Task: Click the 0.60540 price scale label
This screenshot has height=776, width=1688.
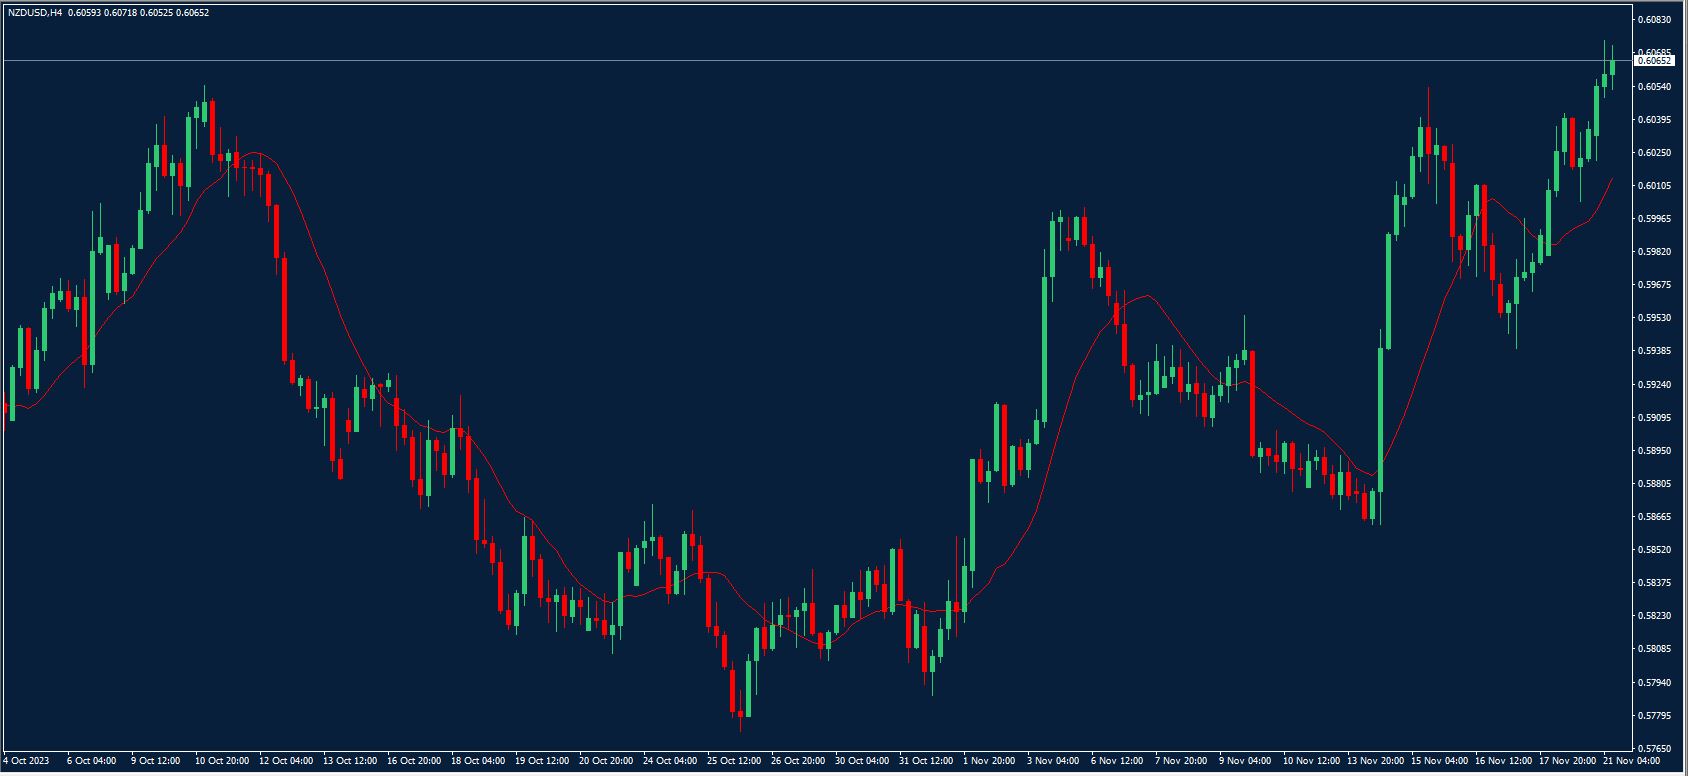Action: pyautogui.click(x=1656, y=87)
